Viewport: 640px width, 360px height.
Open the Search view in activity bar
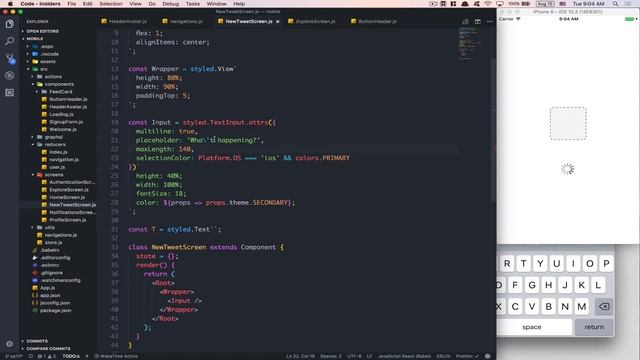point(10,41)
